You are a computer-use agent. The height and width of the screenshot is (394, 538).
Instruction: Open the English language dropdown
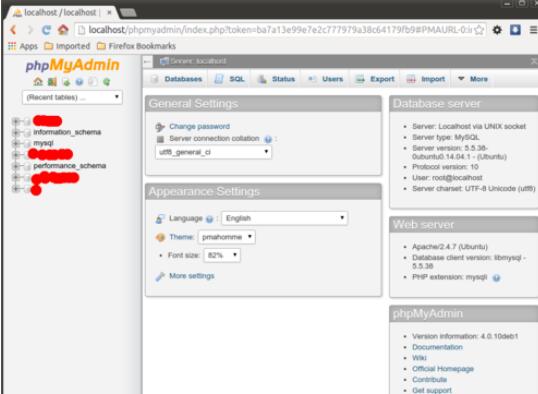pos(285,218)
